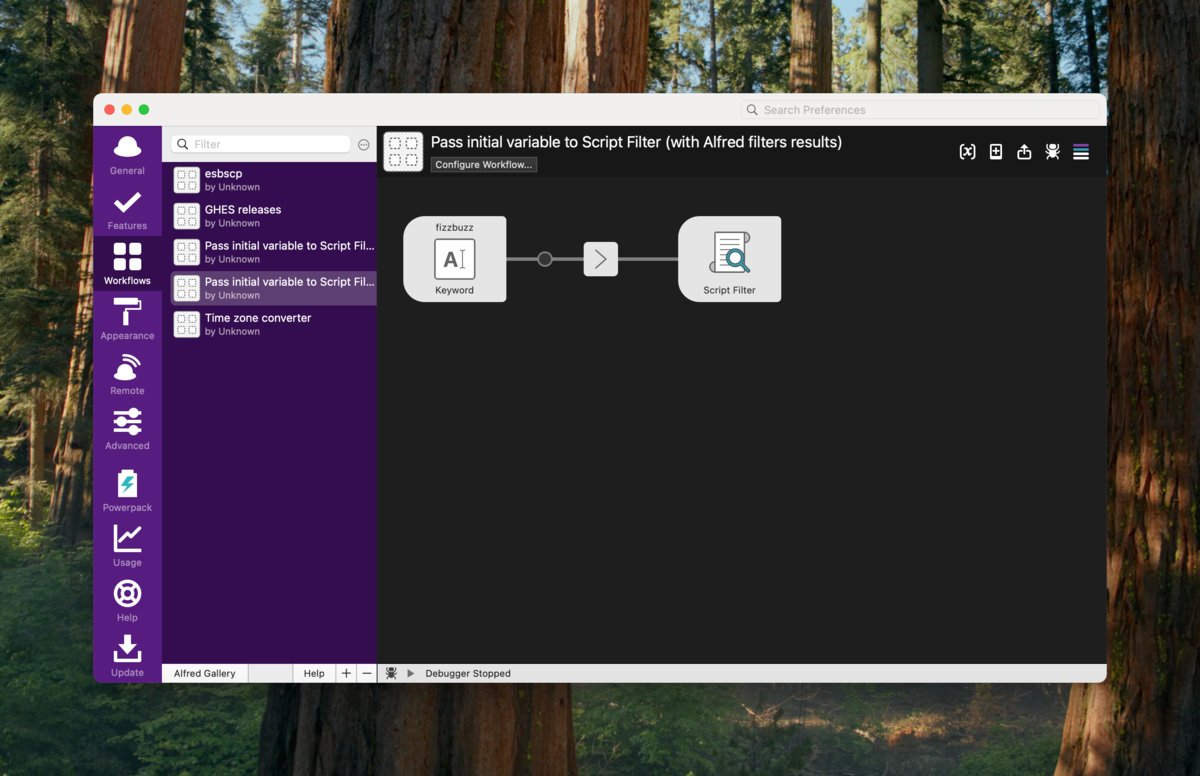
Task: Select the Workflows sidebar tab
Action: [127, 264]
